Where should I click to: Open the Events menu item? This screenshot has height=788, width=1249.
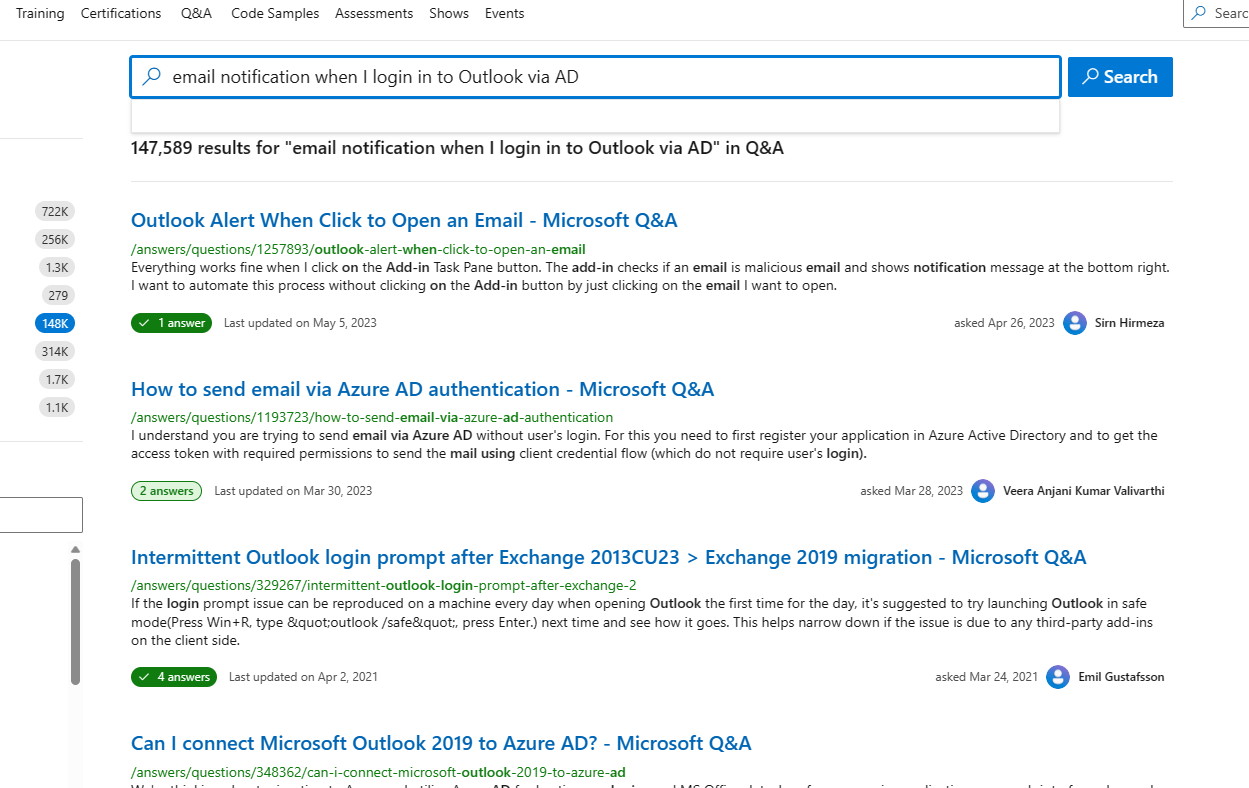[505, 13]
